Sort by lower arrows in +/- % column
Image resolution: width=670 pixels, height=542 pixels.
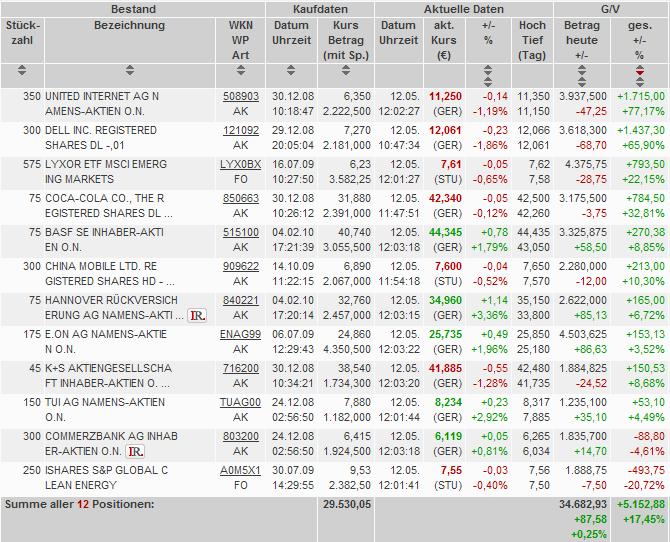coord(488,82)
